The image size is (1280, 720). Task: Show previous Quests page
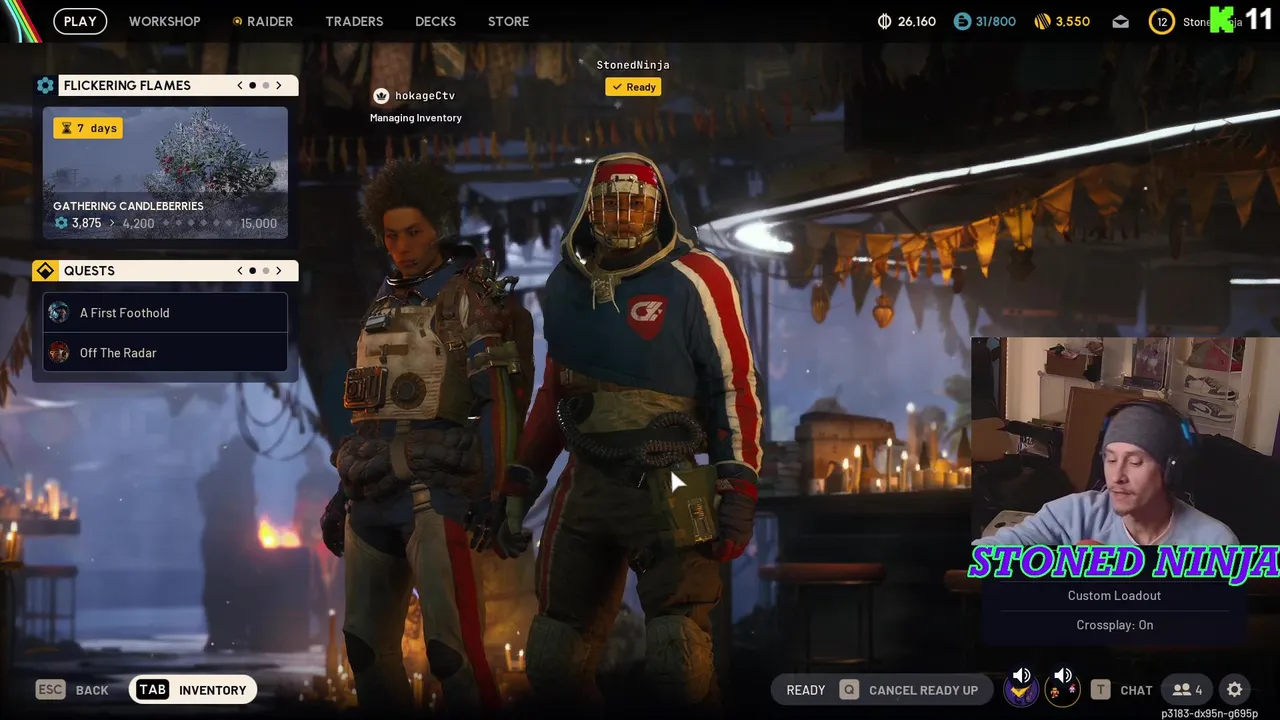click(x=240, y=271)
